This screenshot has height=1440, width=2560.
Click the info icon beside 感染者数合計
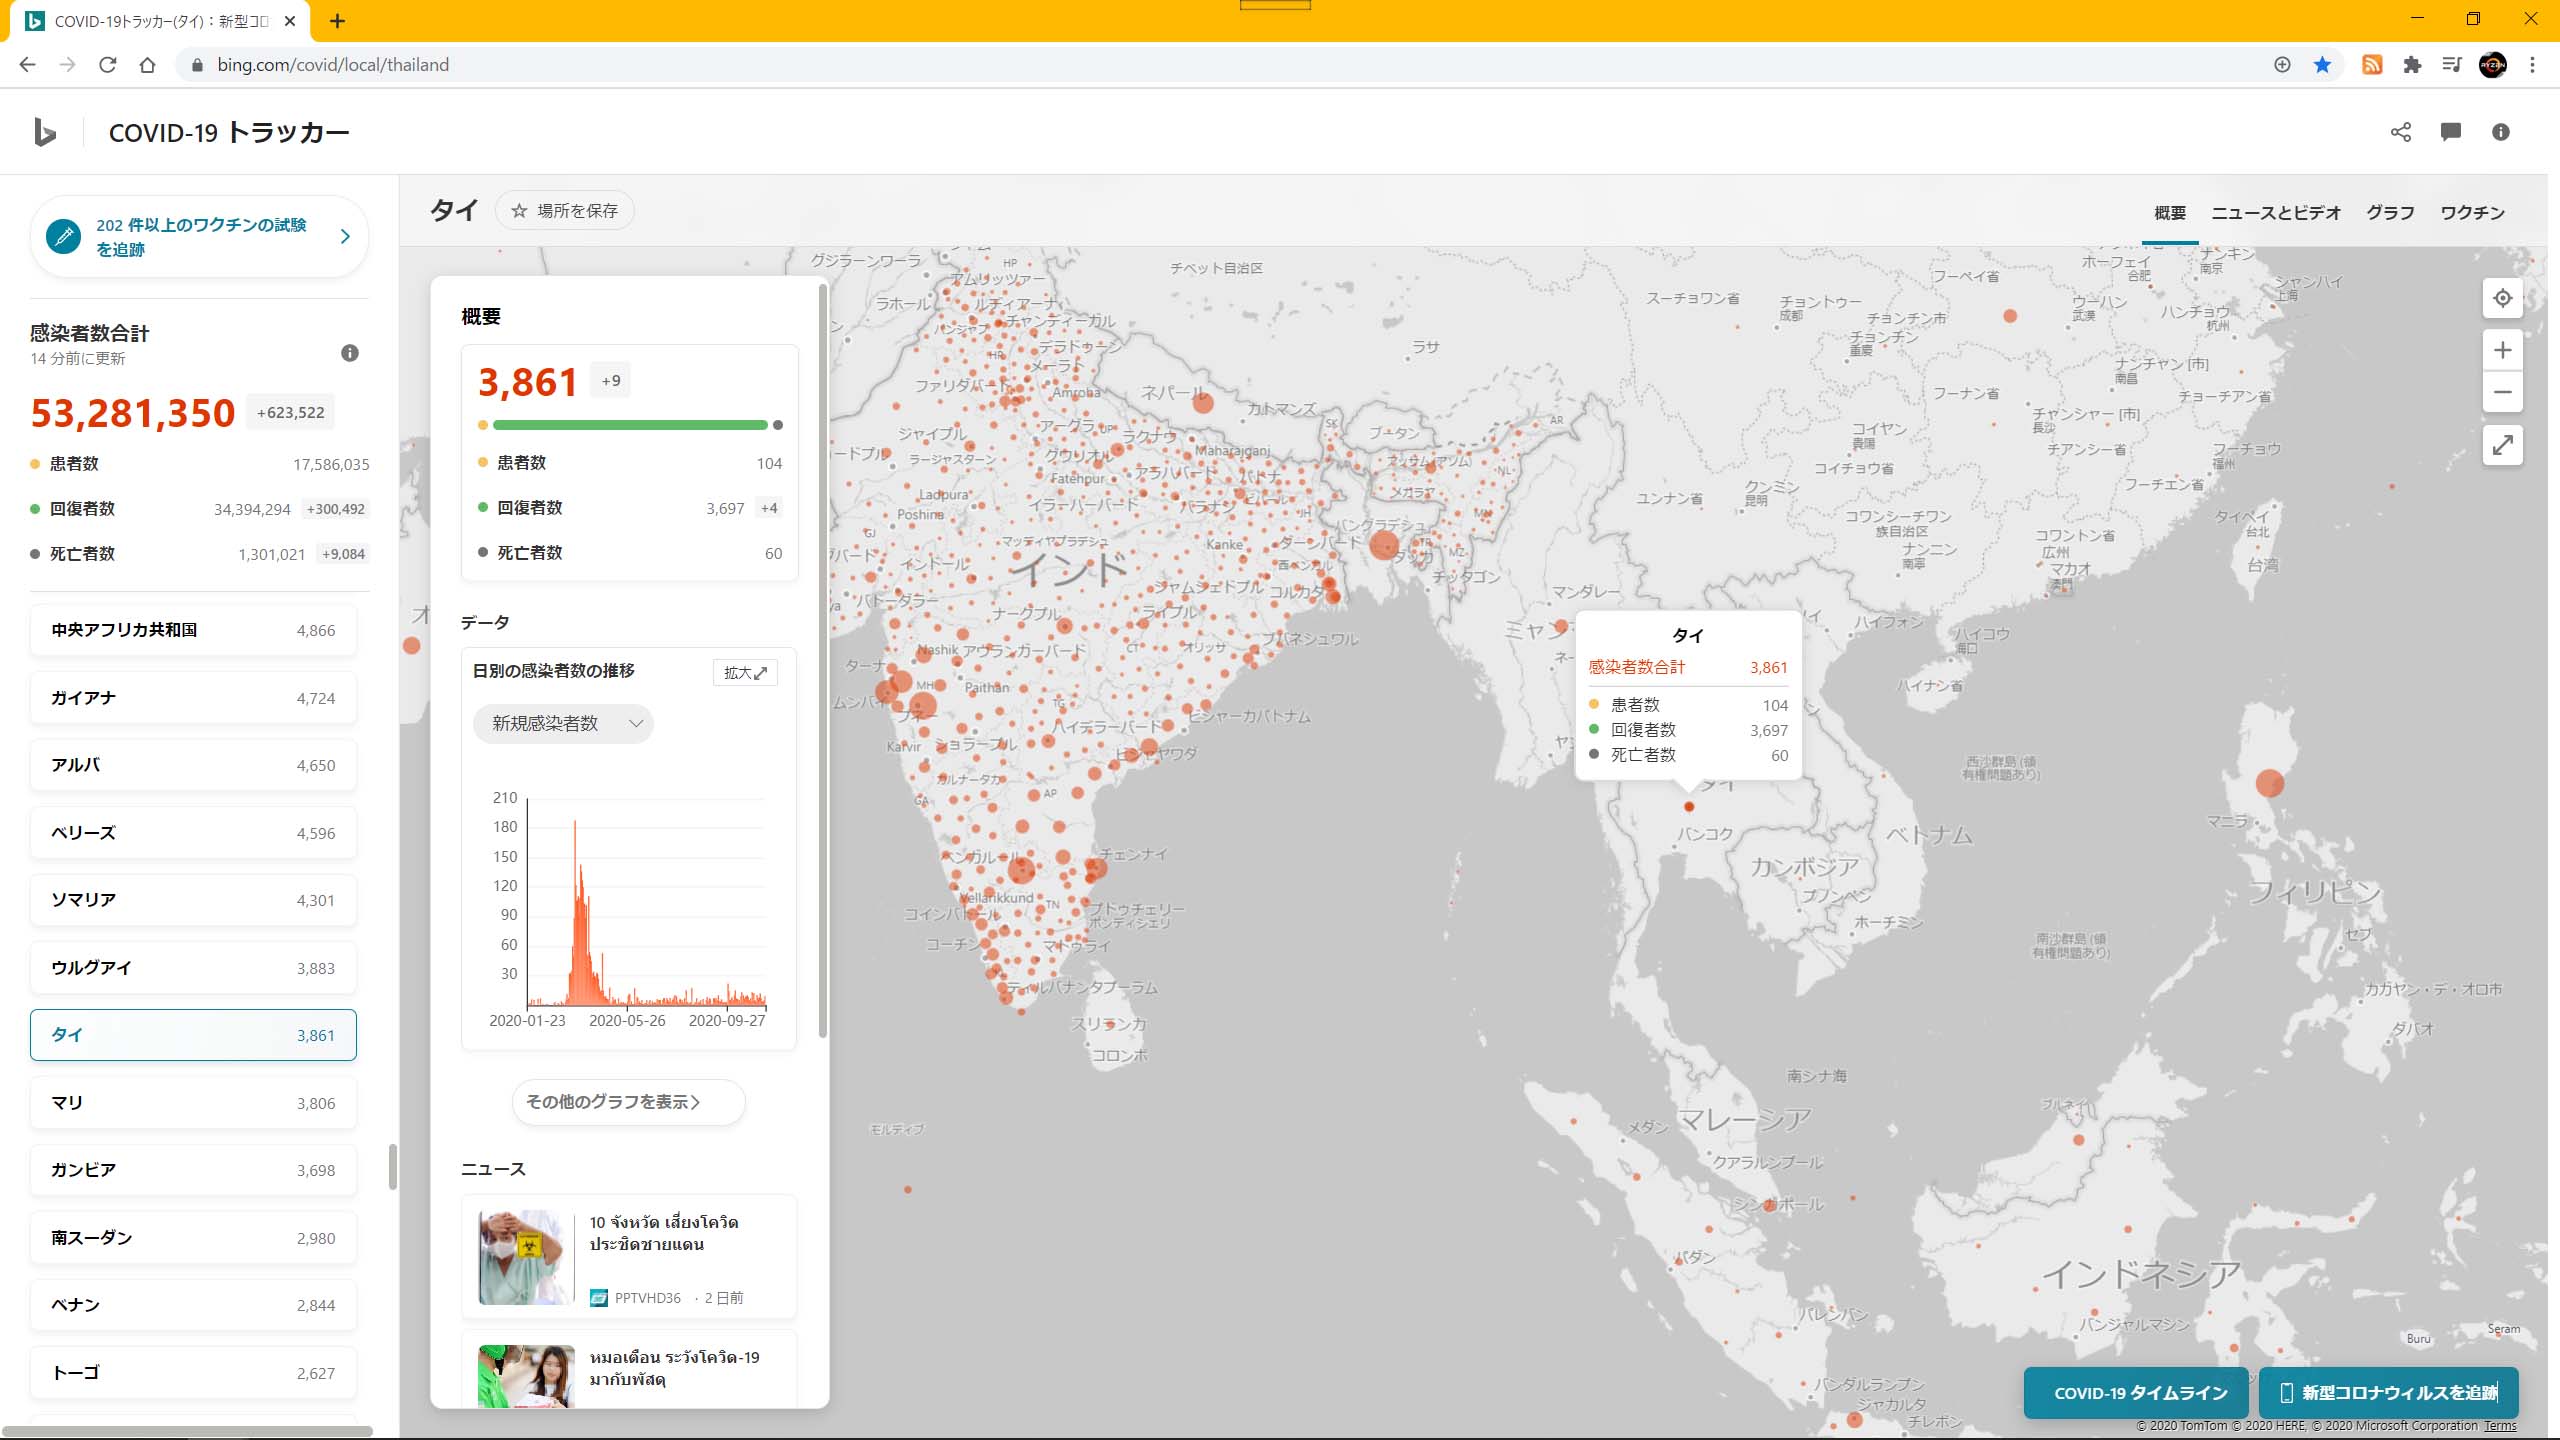349,353
